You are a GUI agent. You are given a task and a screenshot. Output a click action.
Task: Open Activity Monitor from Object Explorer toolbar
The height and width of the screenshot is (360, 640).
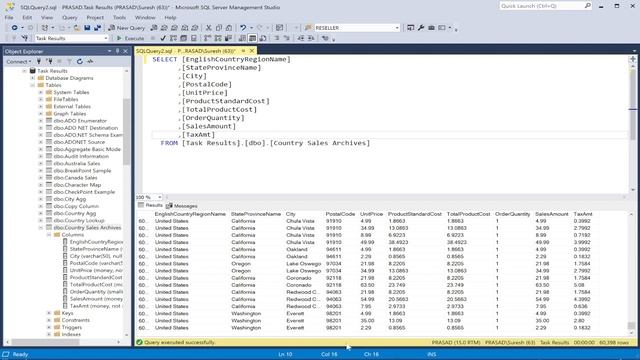90,61
